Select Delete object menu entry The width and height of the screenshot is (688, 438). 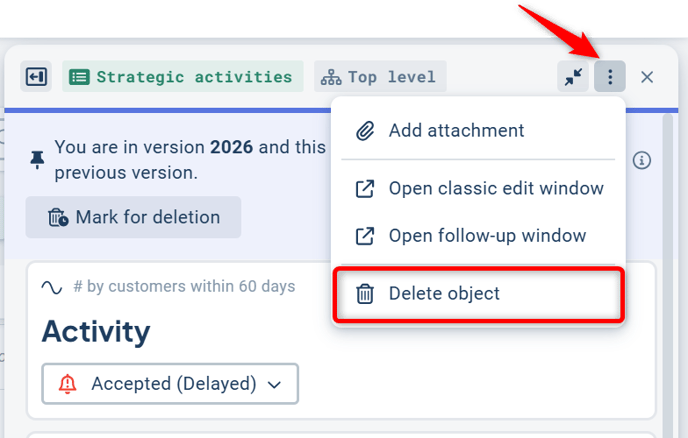[x=444, y=294]
